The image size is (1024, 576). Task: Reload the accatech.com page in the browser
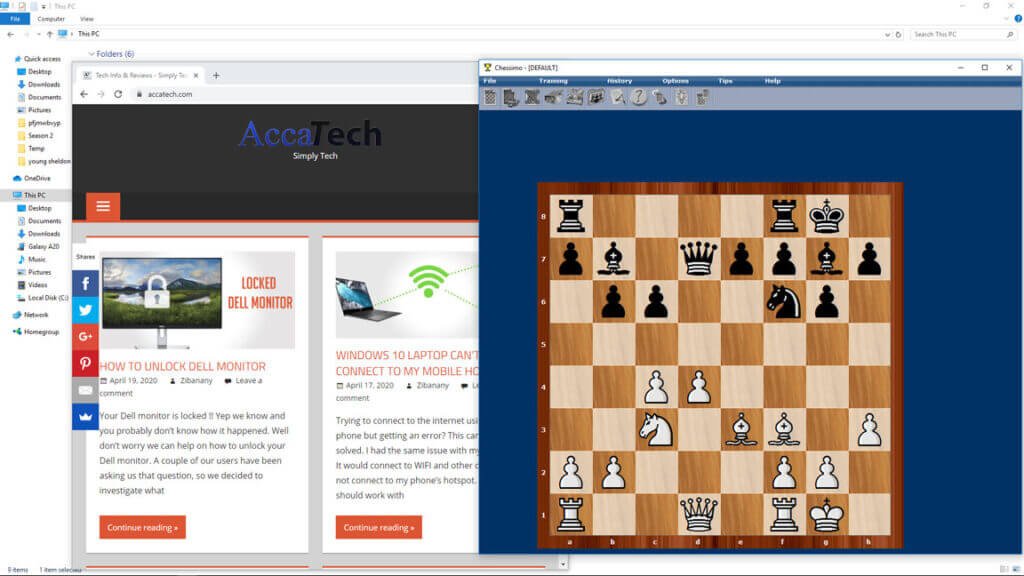[x=118, y=94]
